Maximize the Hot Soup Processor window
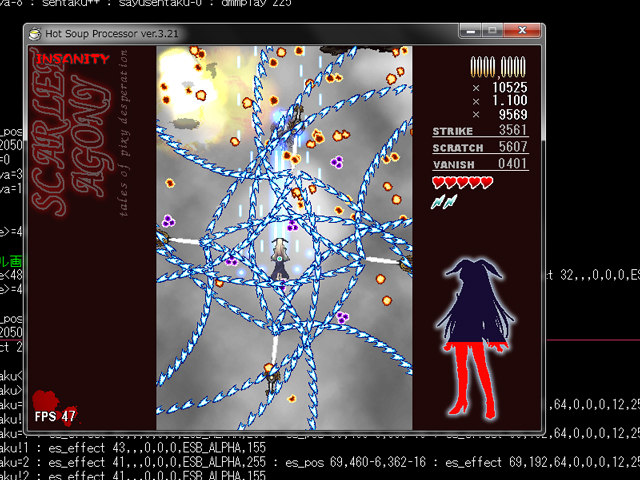 click(493, 31)
